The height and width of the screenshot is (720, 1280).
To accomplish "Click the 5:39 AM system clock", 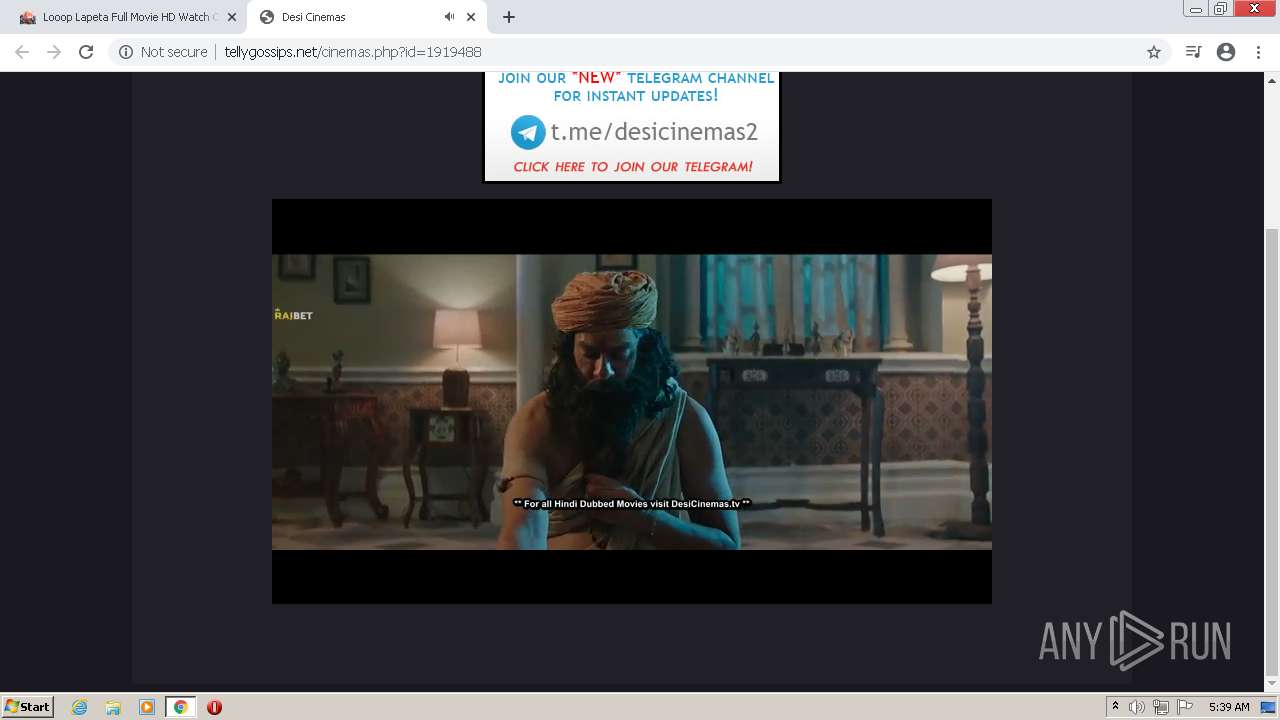I will [x=1229, y=707].
